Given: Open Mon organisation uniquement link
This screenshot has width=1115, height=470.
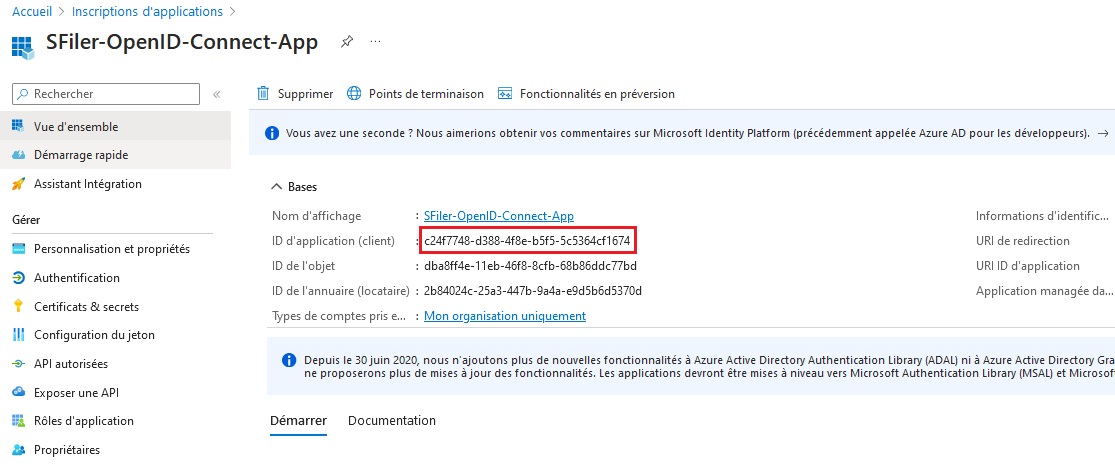Looking at the screenshot, I should tap(505, 316).
